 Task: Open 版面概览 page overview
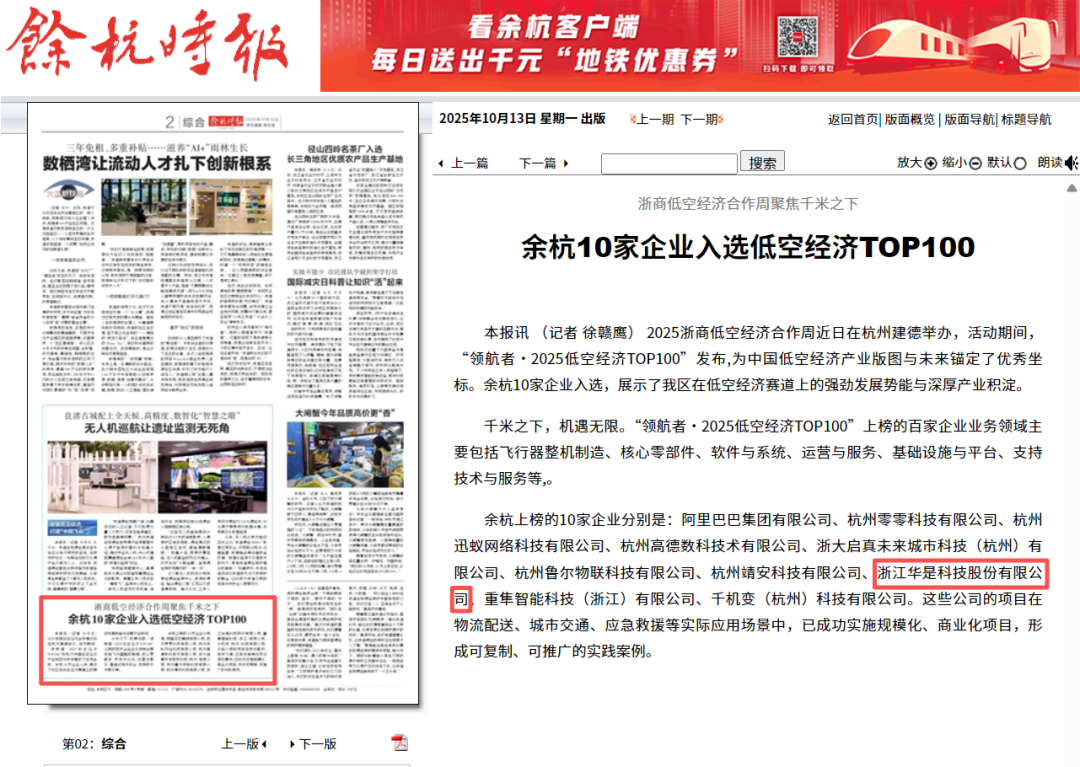910,119
